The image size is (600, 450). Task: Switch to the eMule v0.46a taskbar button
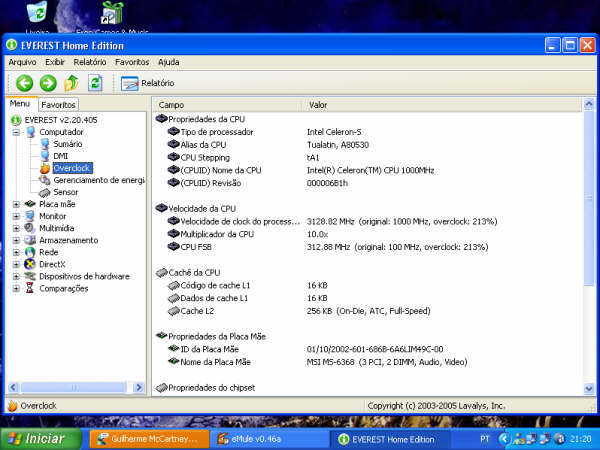pyautogui.click(x=270, y=439)
